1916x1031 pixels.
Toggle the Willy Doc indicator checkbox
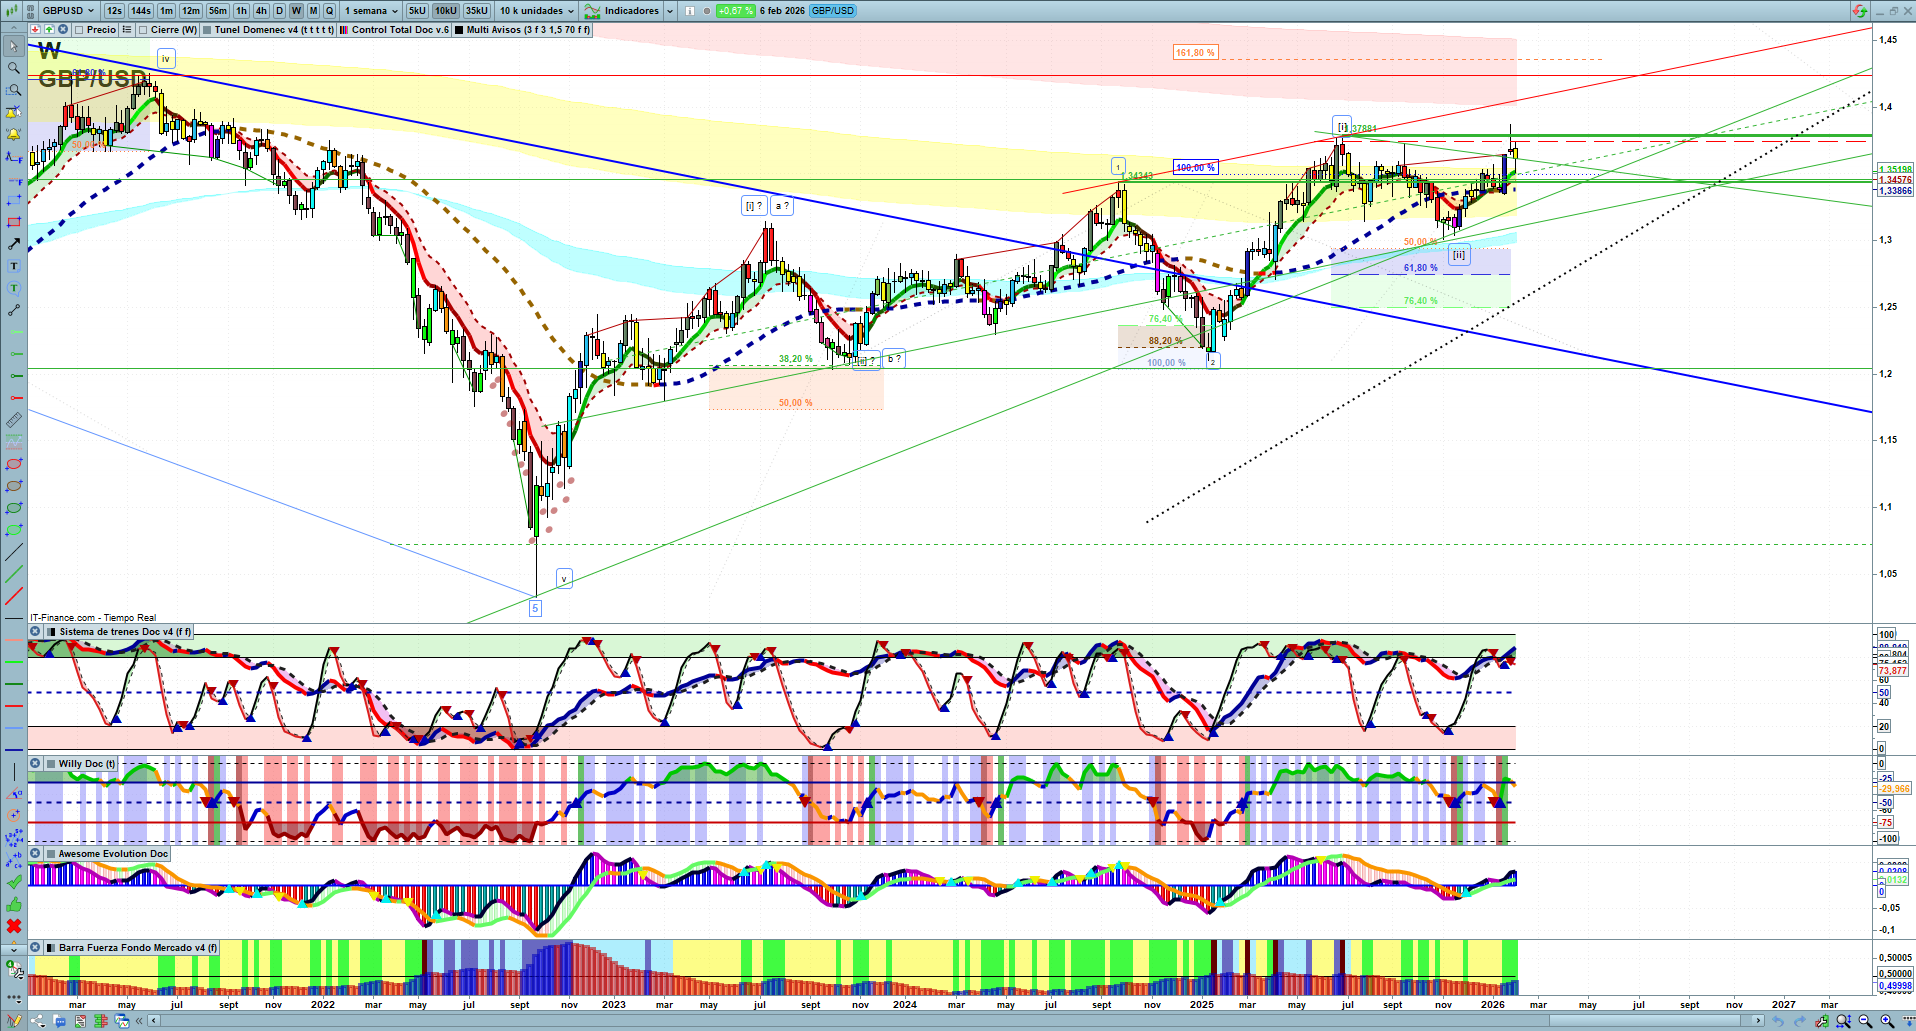[x=50, y=764]
